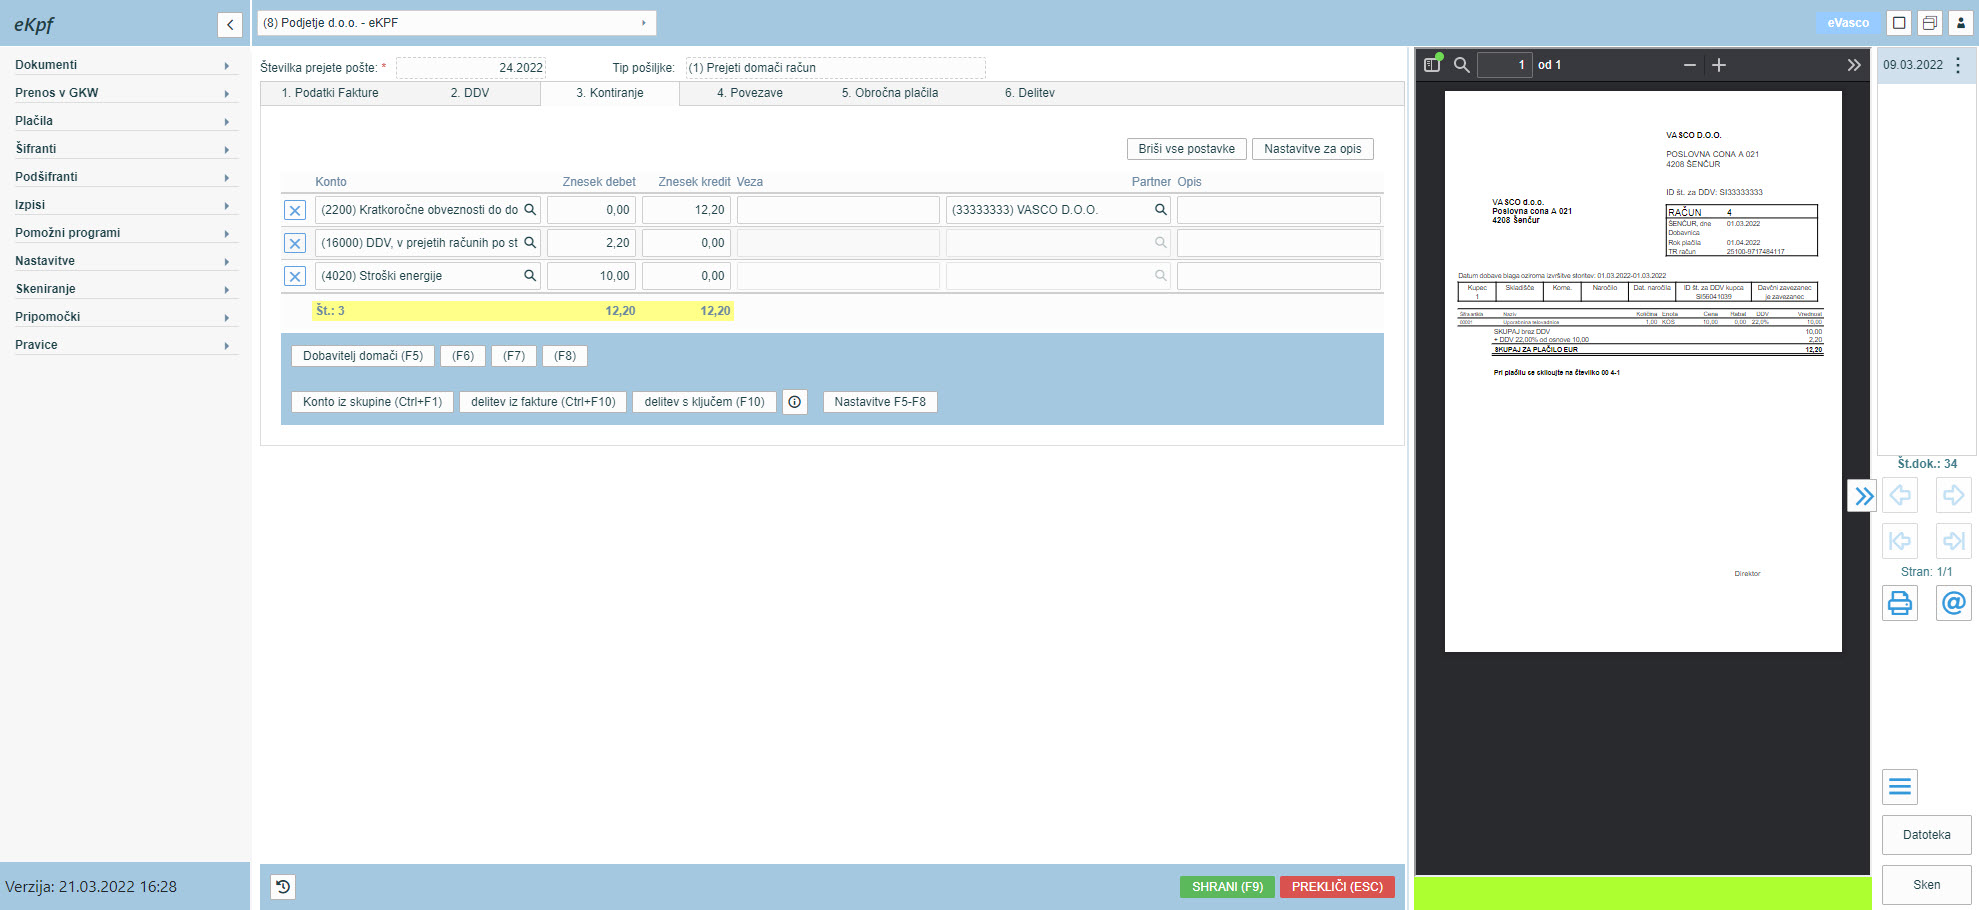This screenshot has width=1979, height=910.
Task: Zoom in the PDF preview
Action: coord(1719,65)
